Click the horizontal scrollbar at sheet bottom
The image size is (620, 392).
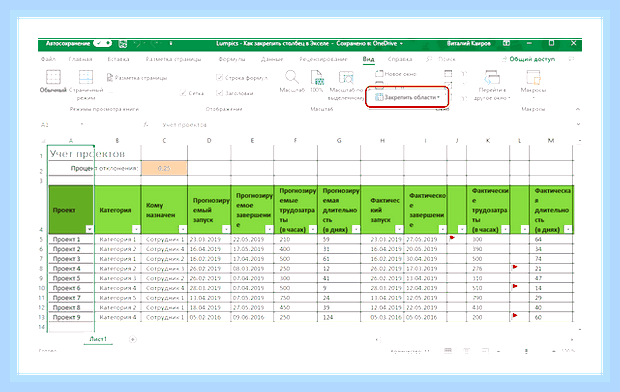pyautogui.click(x=474, y=339)
